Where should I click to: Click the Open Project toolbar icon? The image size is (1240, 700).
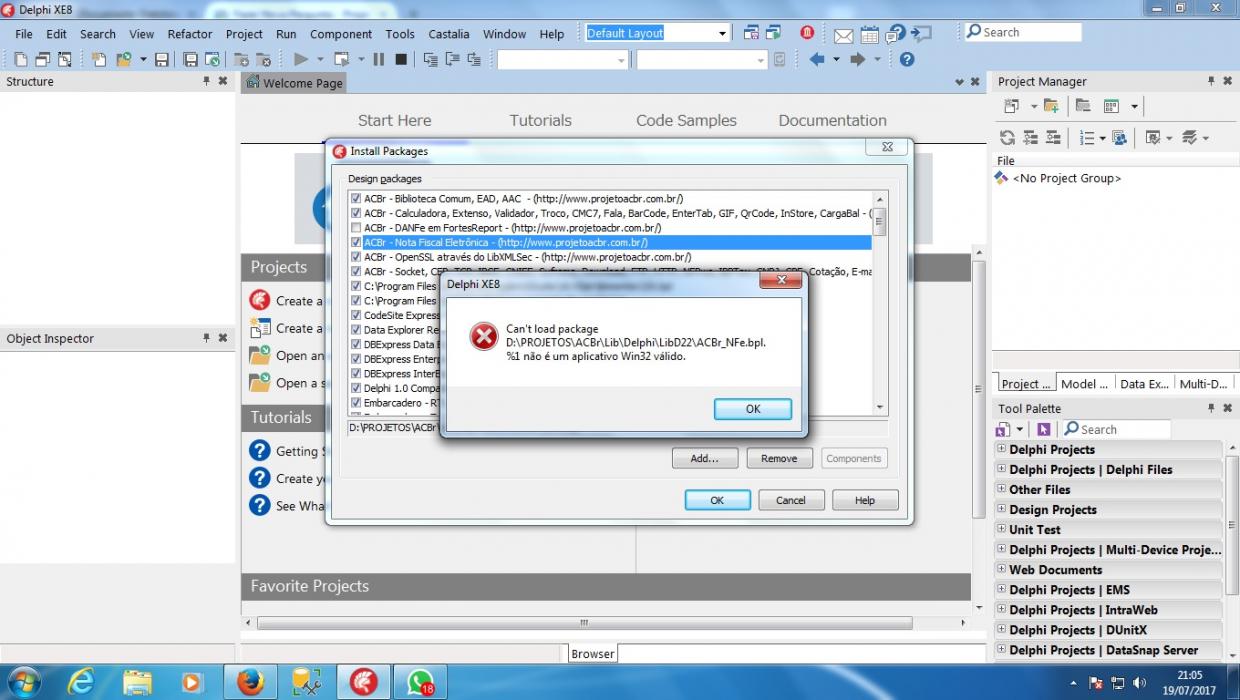tap(124, 60)
